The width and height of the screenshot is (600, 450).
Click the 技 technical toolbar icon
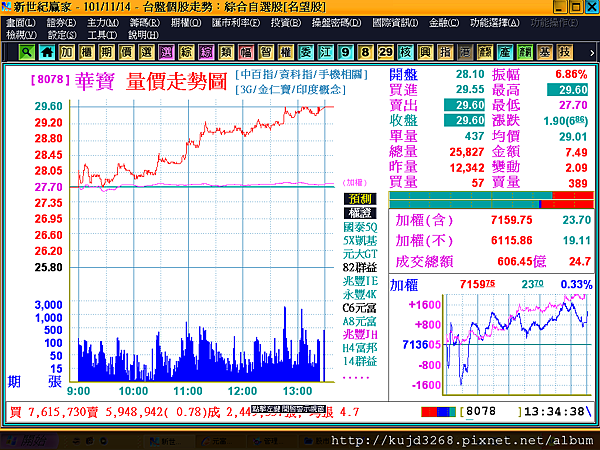[x=564, y=52]
